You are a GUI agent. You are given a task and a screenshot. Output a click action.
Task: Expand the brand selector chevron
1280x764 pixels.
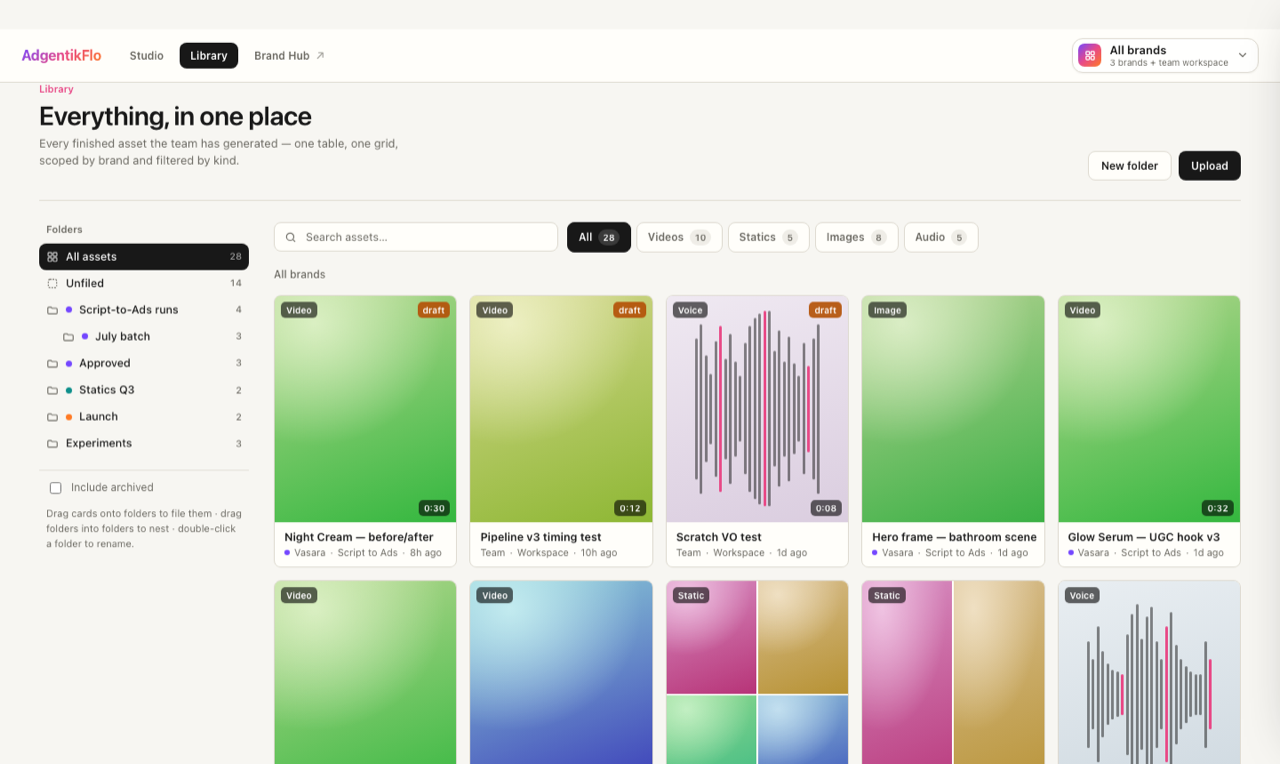coord(1242,56)
